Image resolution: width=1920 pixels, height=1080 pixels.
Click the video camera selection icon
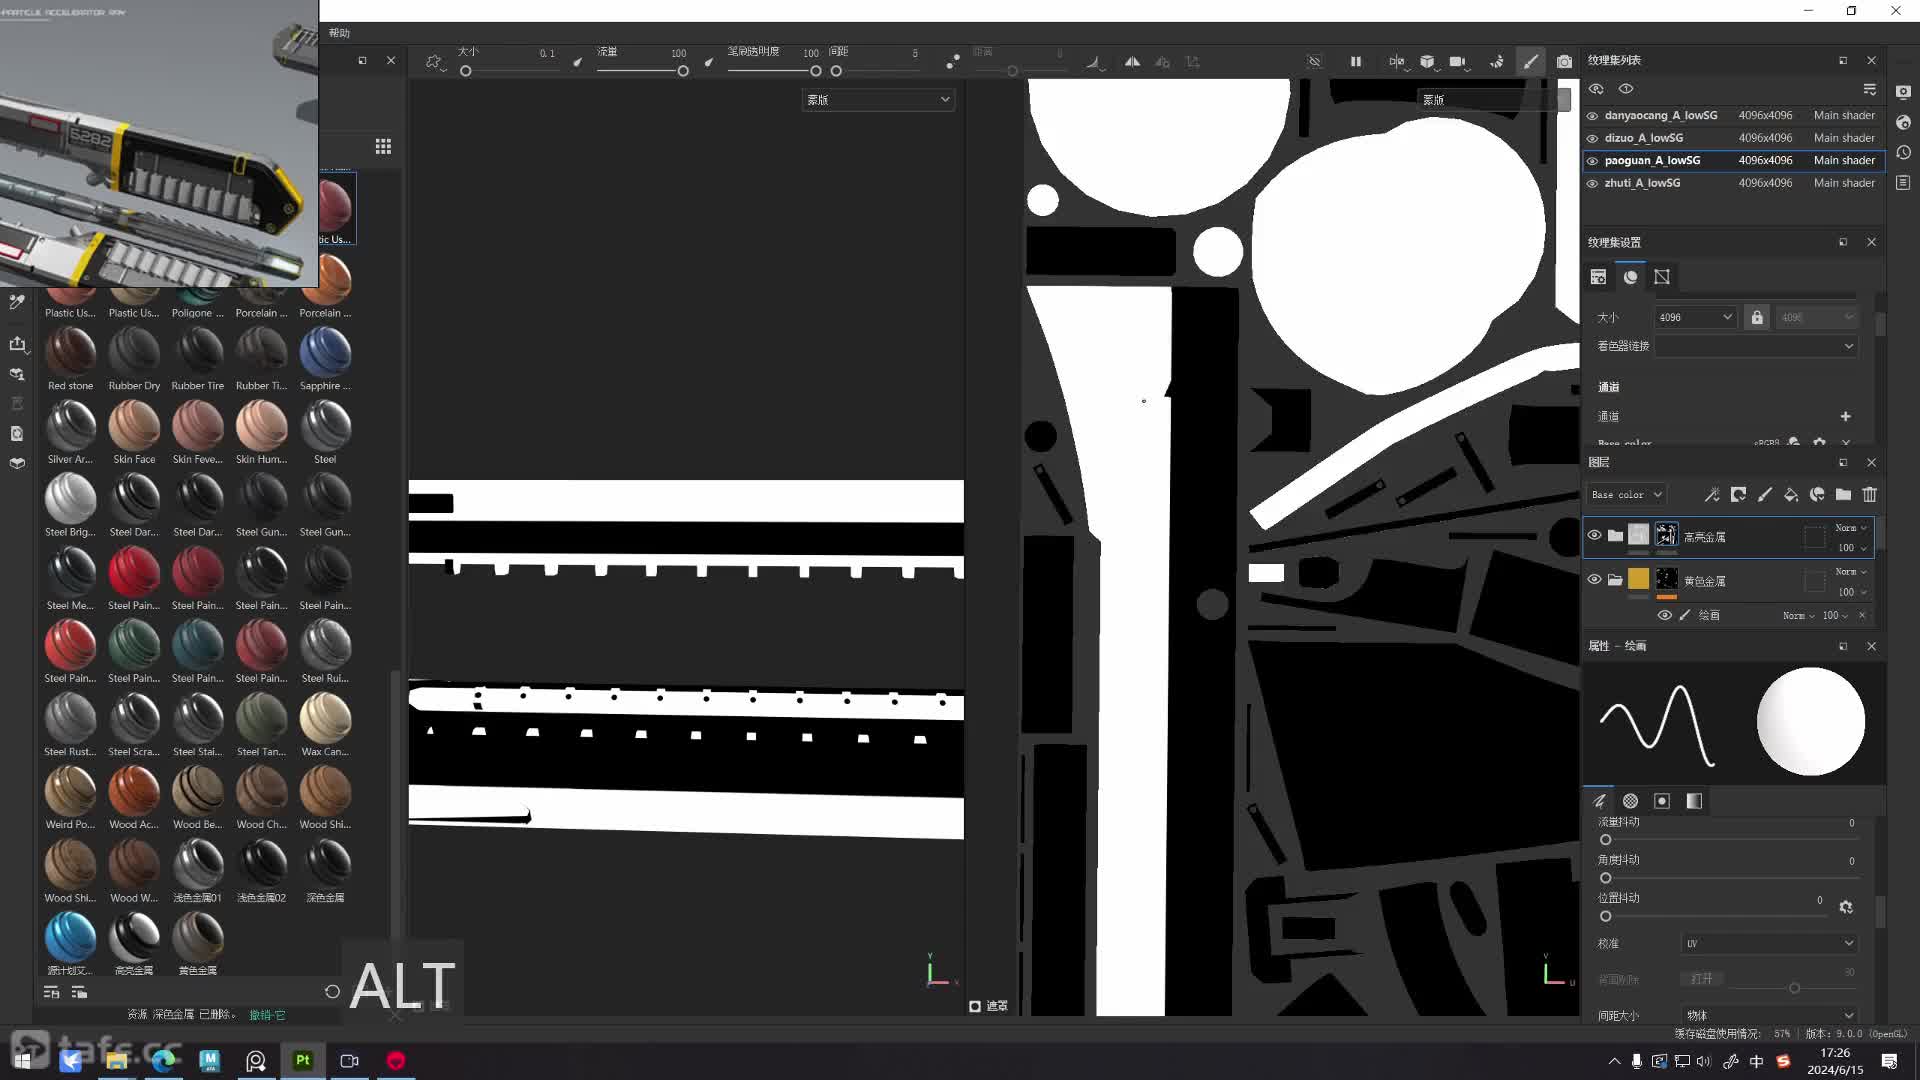coord(1457,62)
